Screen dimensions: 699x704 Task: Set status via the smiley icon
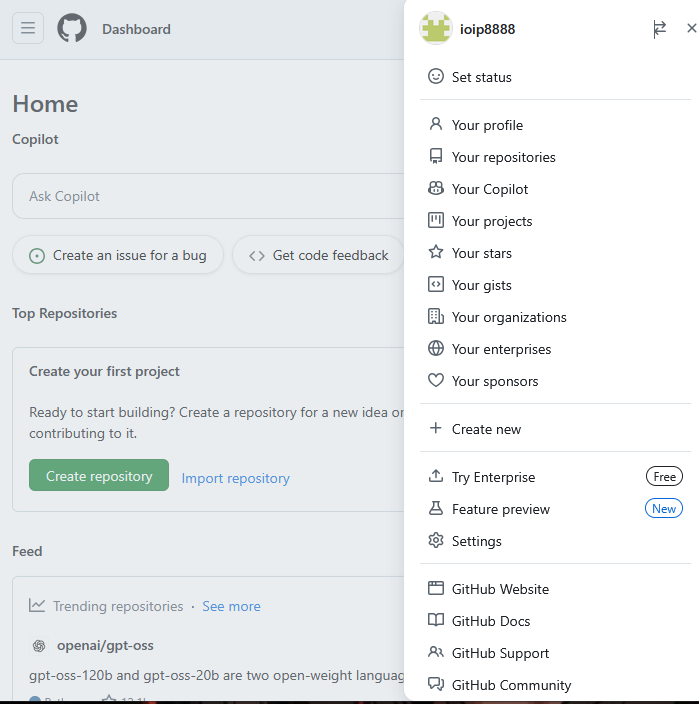click(436, 77)
